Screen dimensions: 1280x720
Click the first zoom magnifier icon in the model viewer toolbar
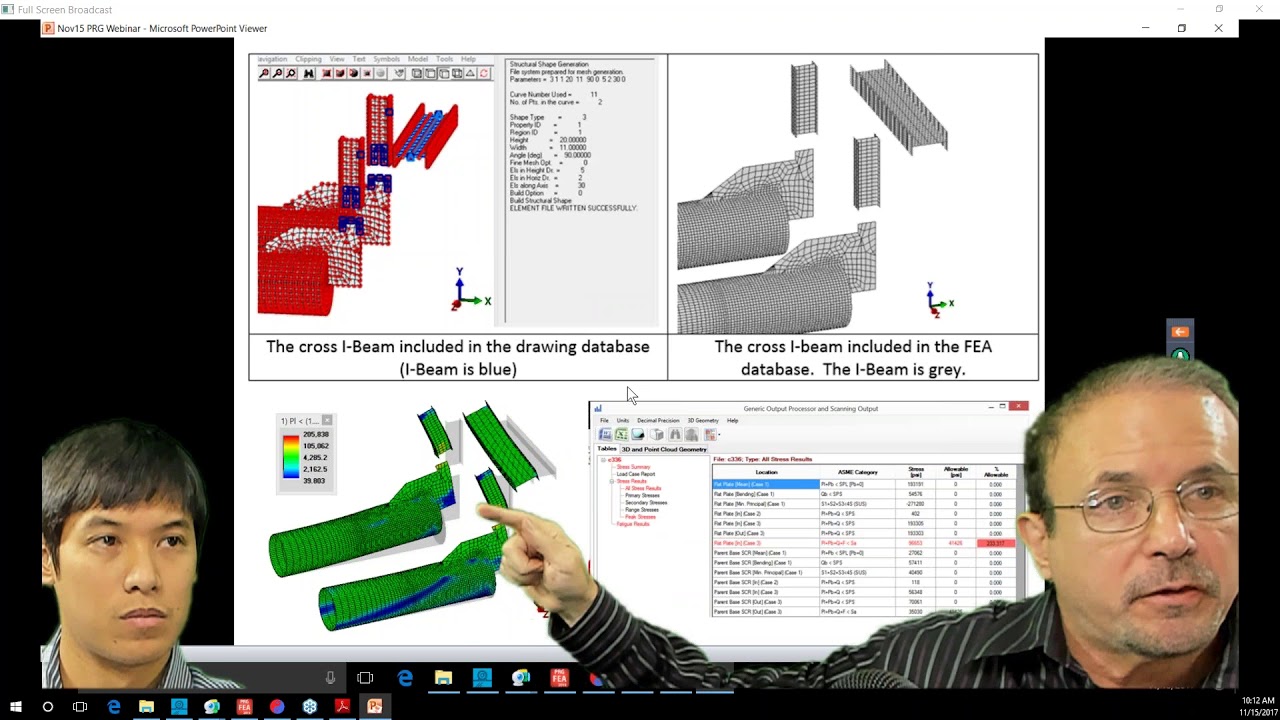click(x=264, y=73)
